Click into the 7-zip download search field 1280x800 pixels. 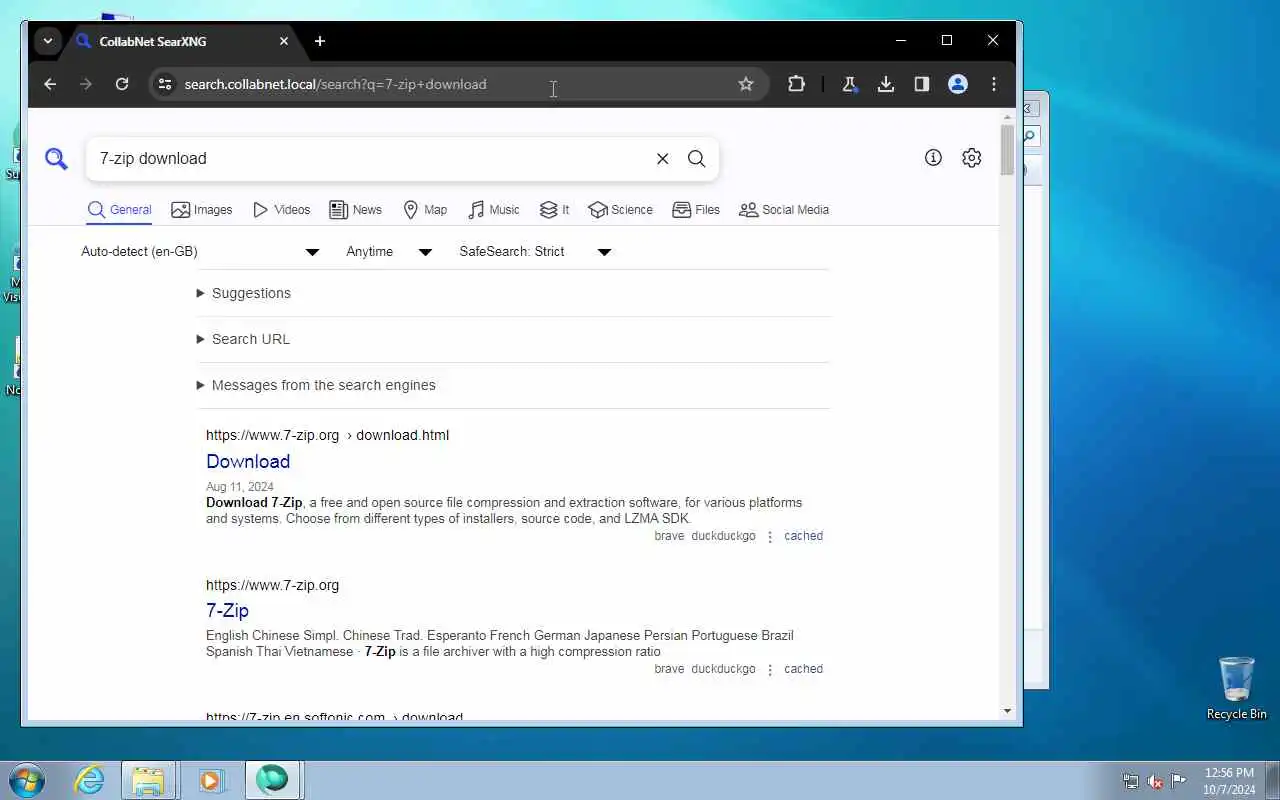(370, 158)
